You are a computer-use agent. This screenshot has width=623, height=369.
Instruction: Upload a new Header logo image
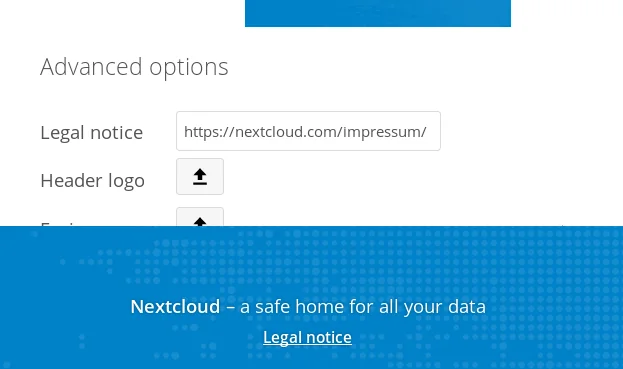(200, 177)
